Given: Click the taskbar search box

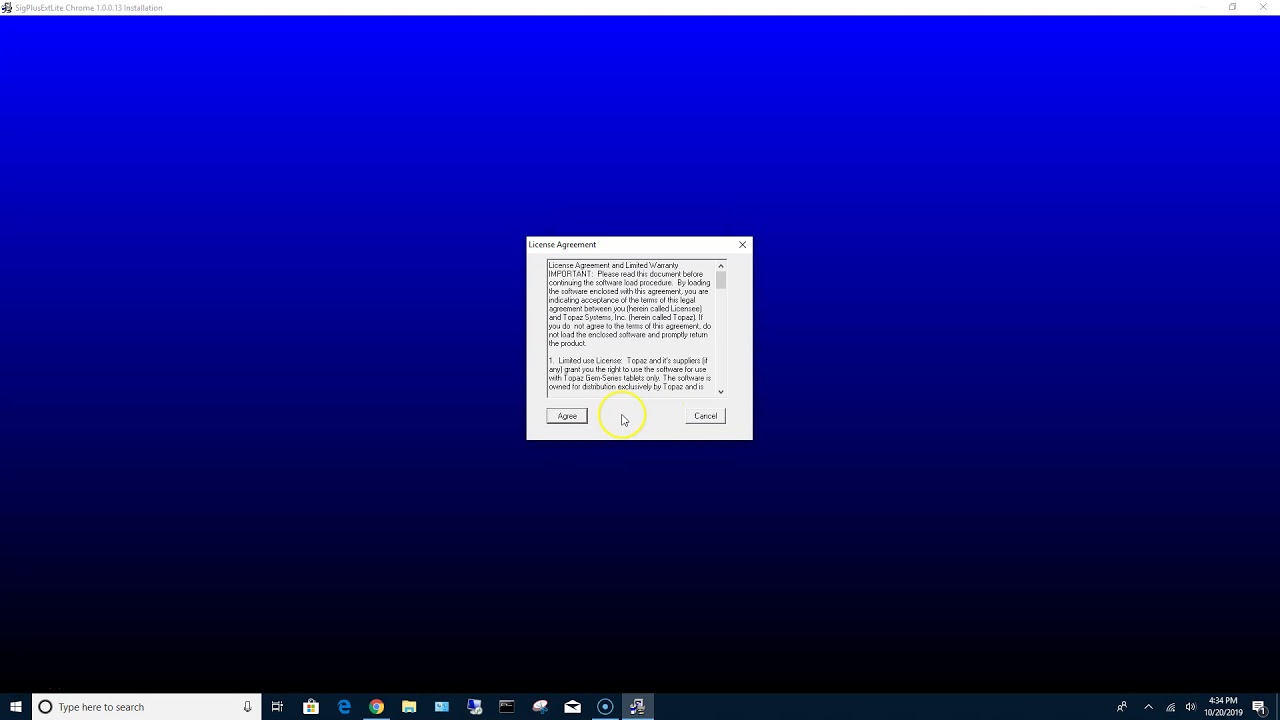Looking at the screenshot, I should [147, 707].
